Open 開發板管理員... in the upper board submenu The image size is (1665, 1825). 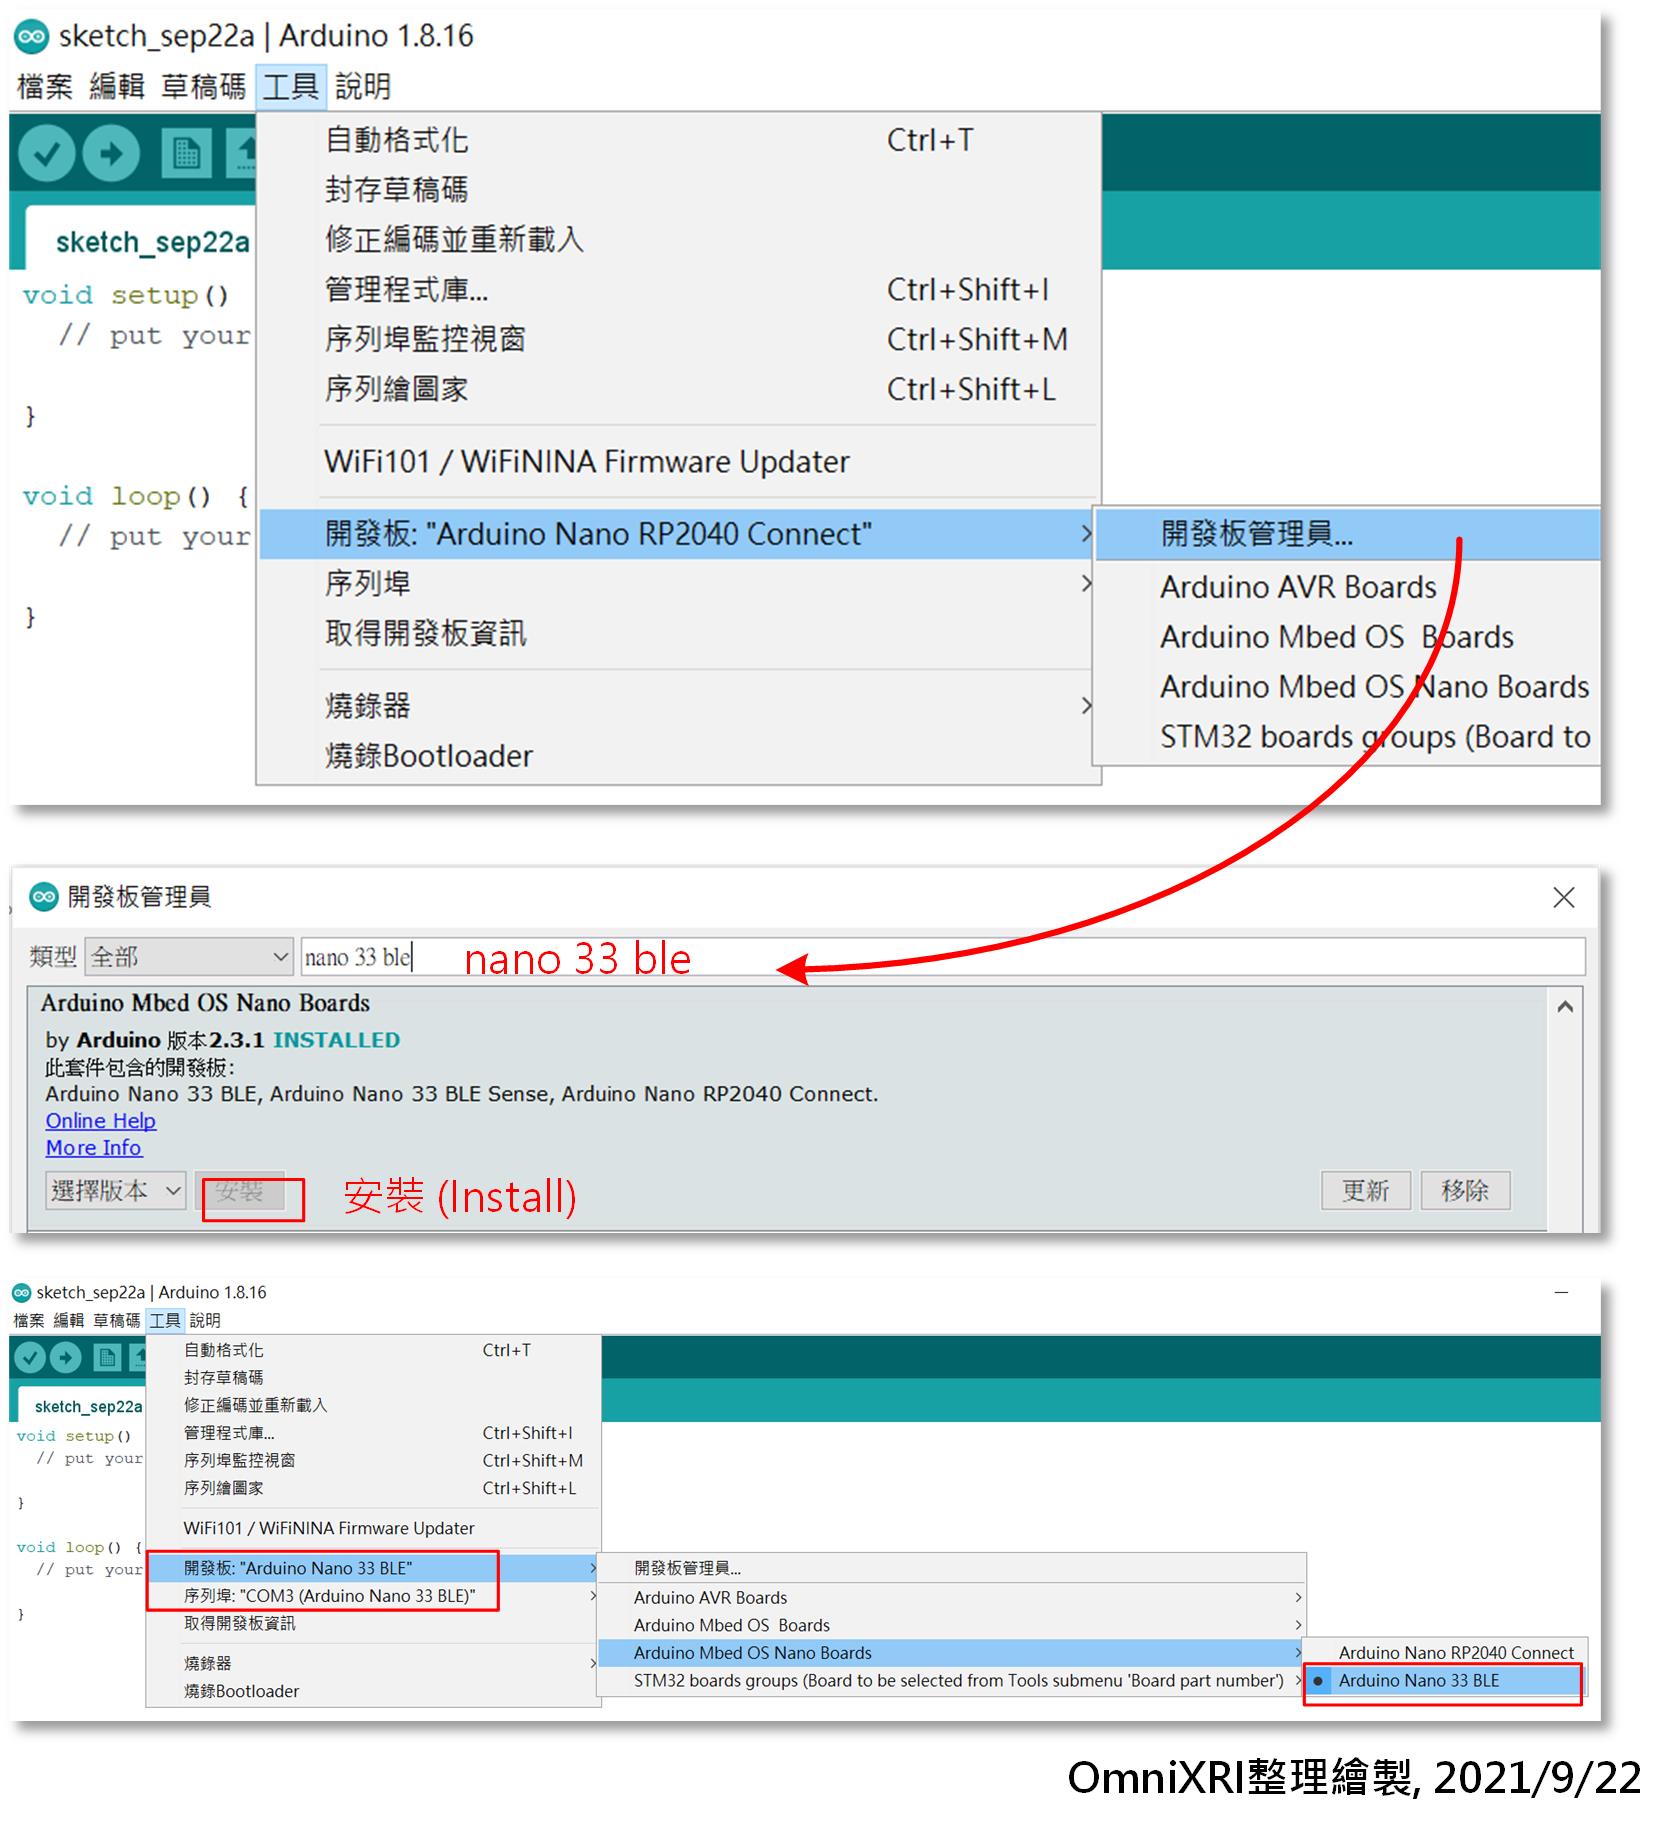click(1348, 534)
